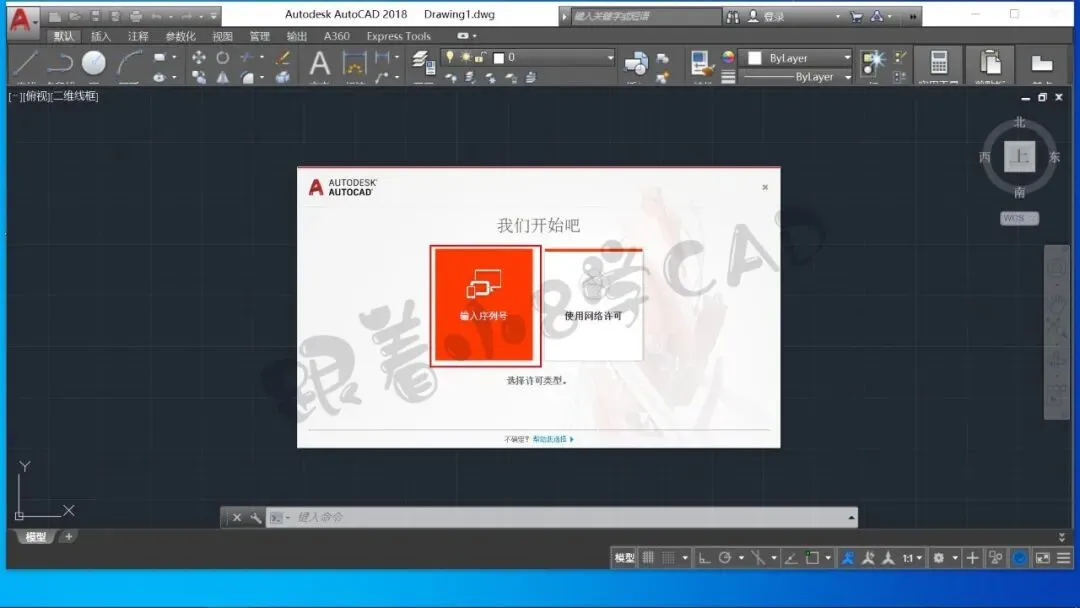This screenshot has height=608, width=1080.
Task: Open the Match Properties tool
Action: [701, 64]
